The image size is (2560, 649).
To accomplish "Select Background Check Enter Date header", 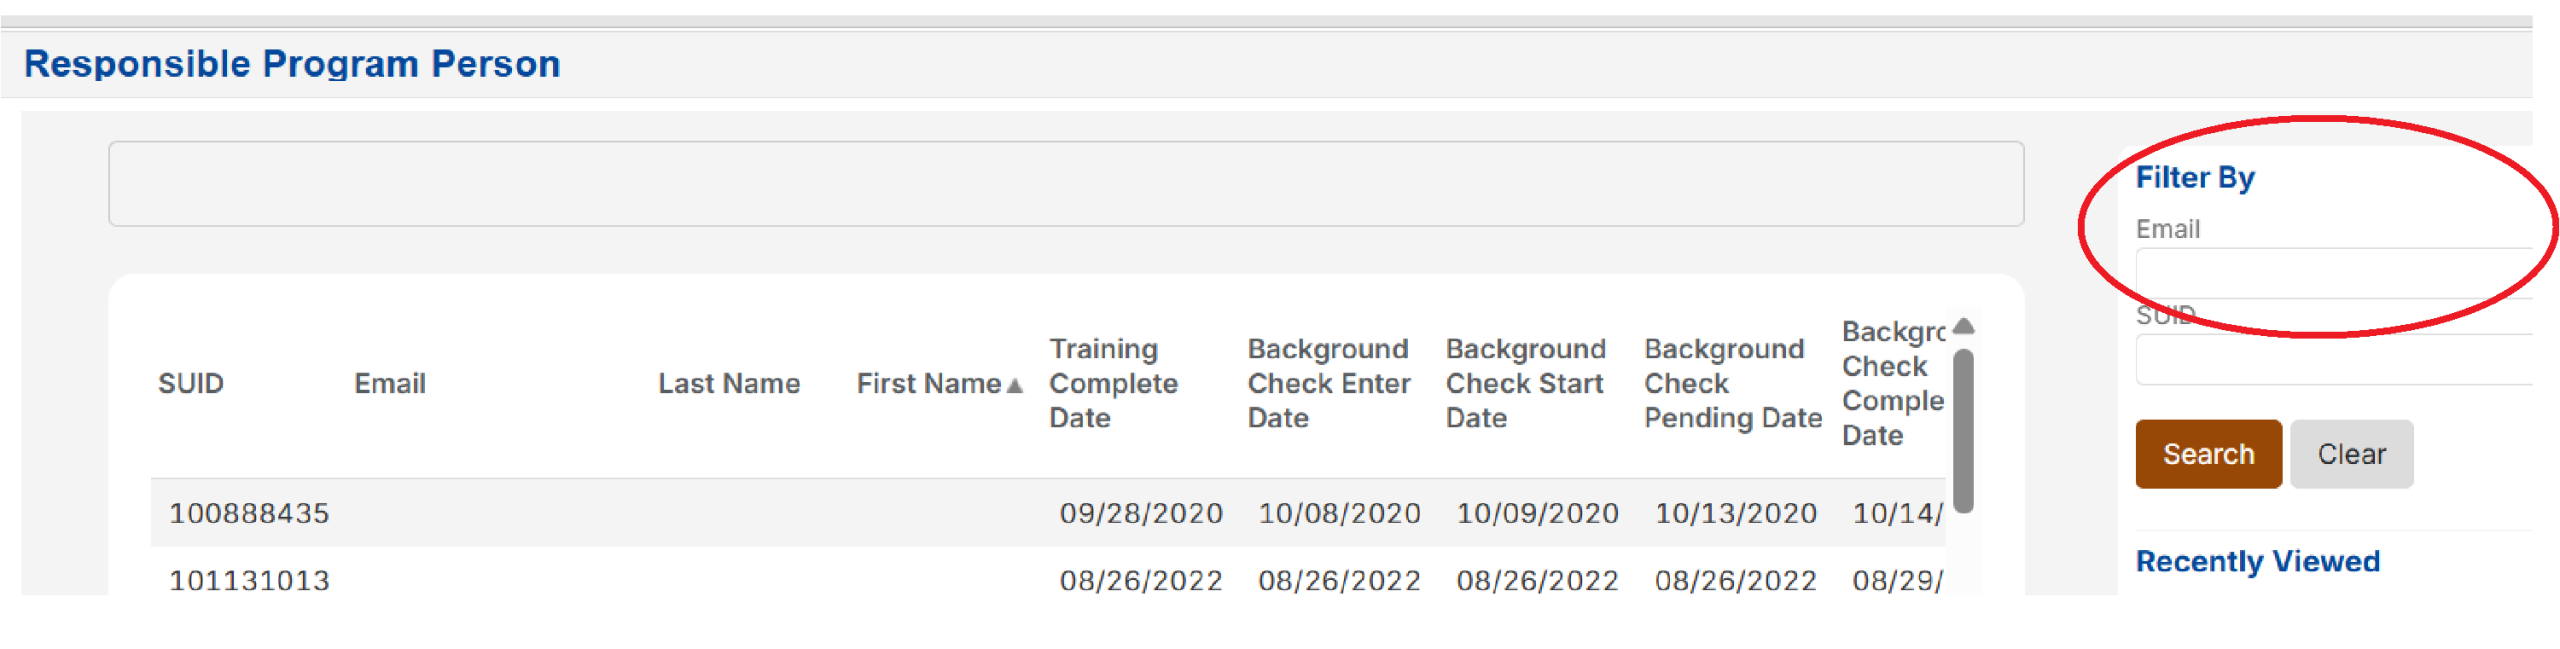I will coord(1328,383).
